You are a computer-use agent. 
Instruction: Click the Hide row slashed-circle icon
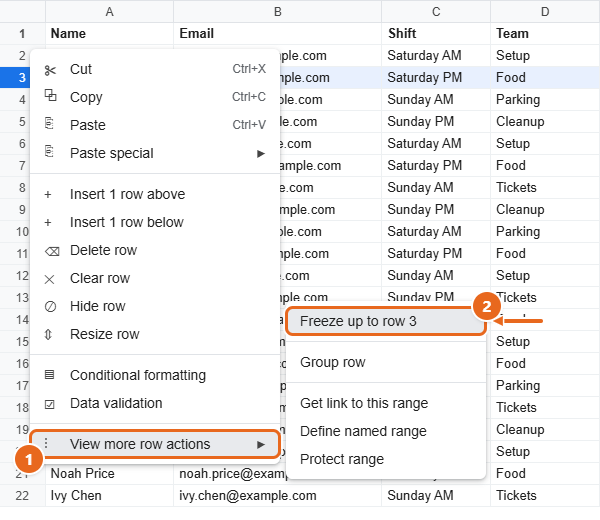pos(50,306)
